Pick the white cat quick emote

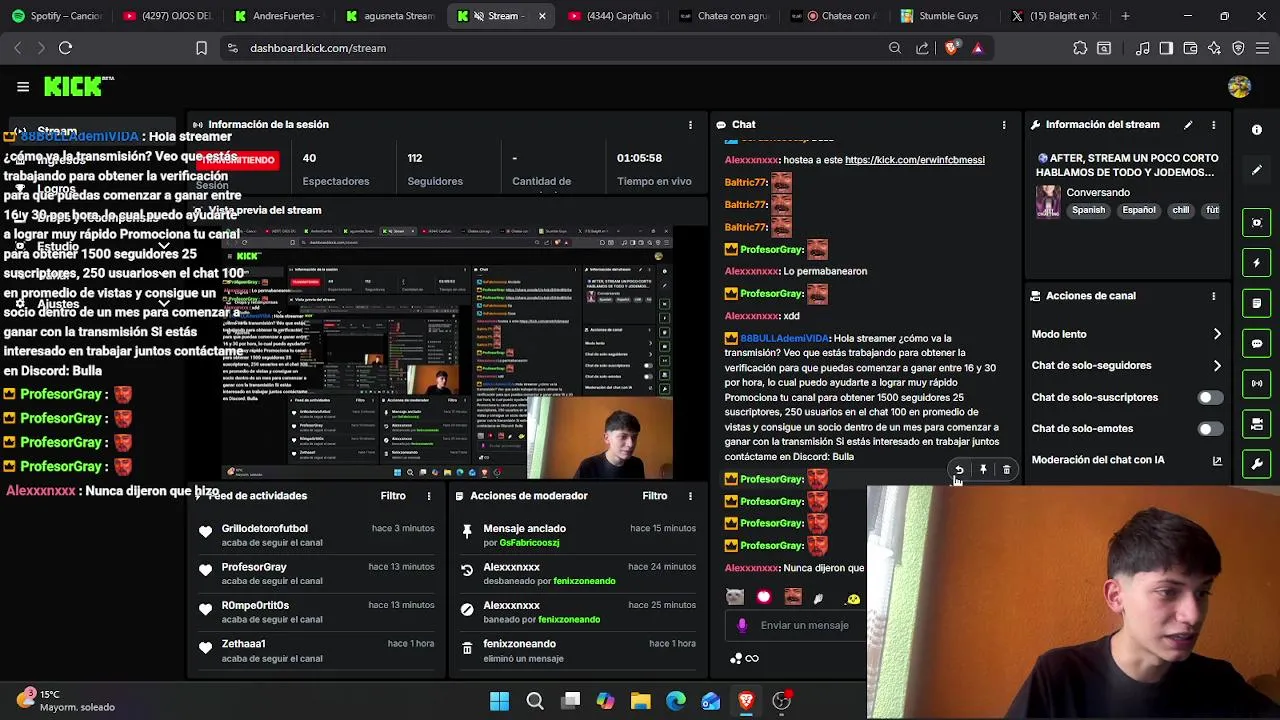(735, 597)
